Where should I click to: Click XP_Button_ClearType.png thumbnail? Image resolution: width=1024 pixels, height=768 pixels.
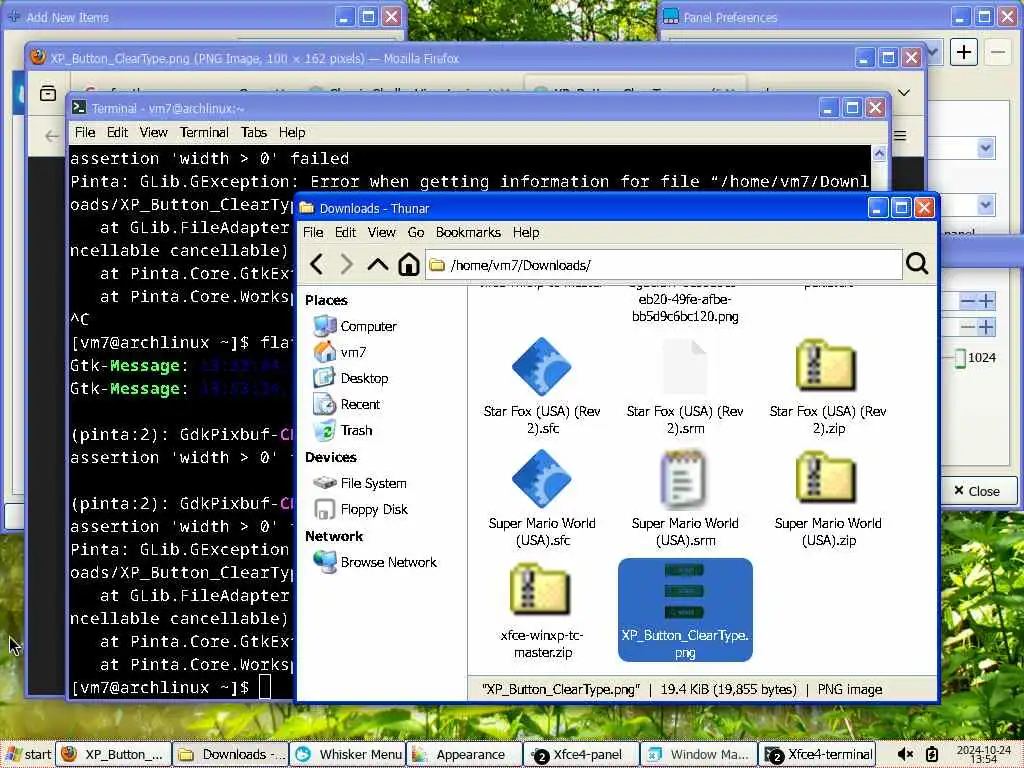pyautogui.click(x=684, y=592)
